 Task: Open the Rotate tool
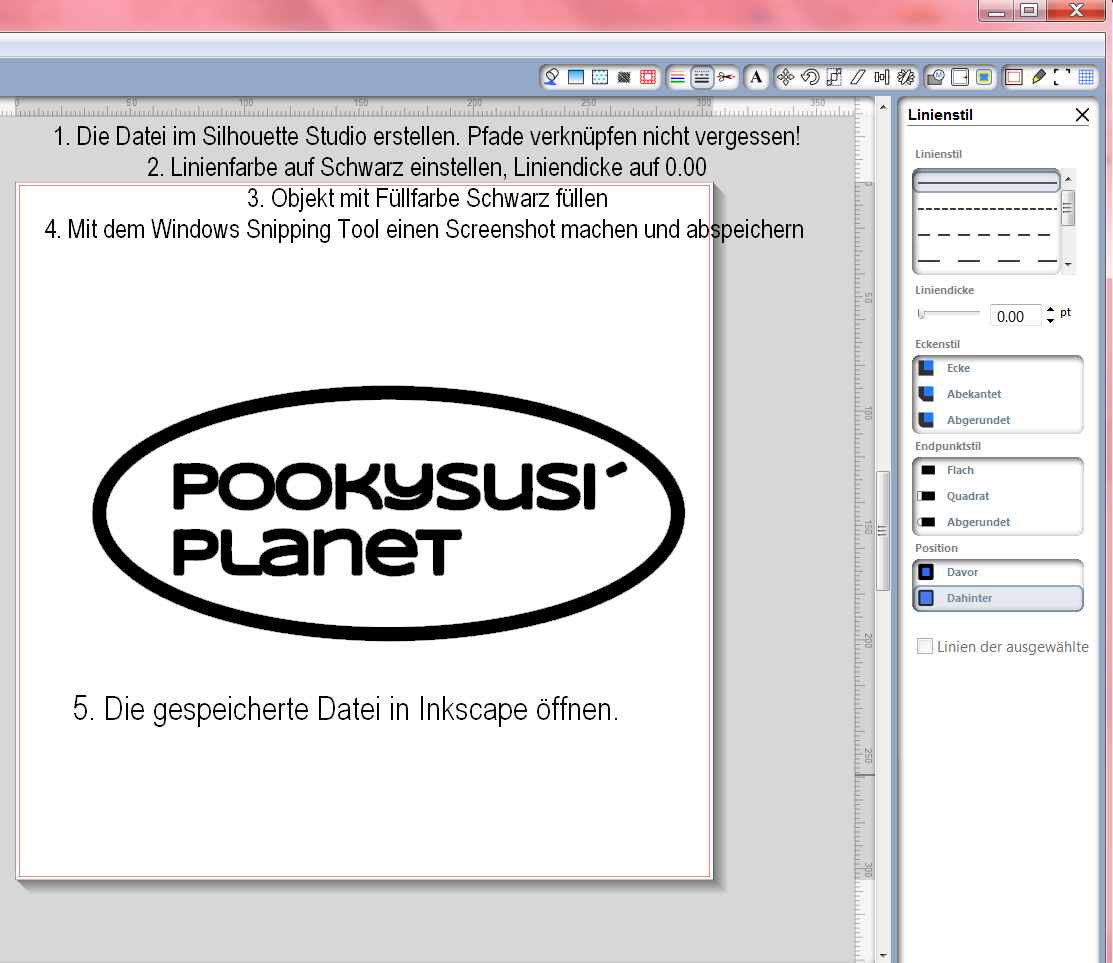(x=810, y=77)
